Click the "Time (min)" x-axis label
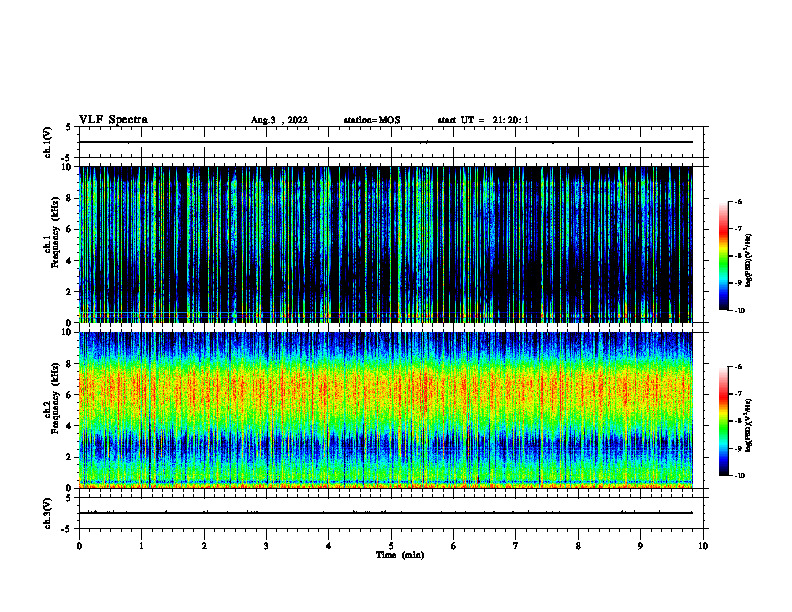 [400, 555]
